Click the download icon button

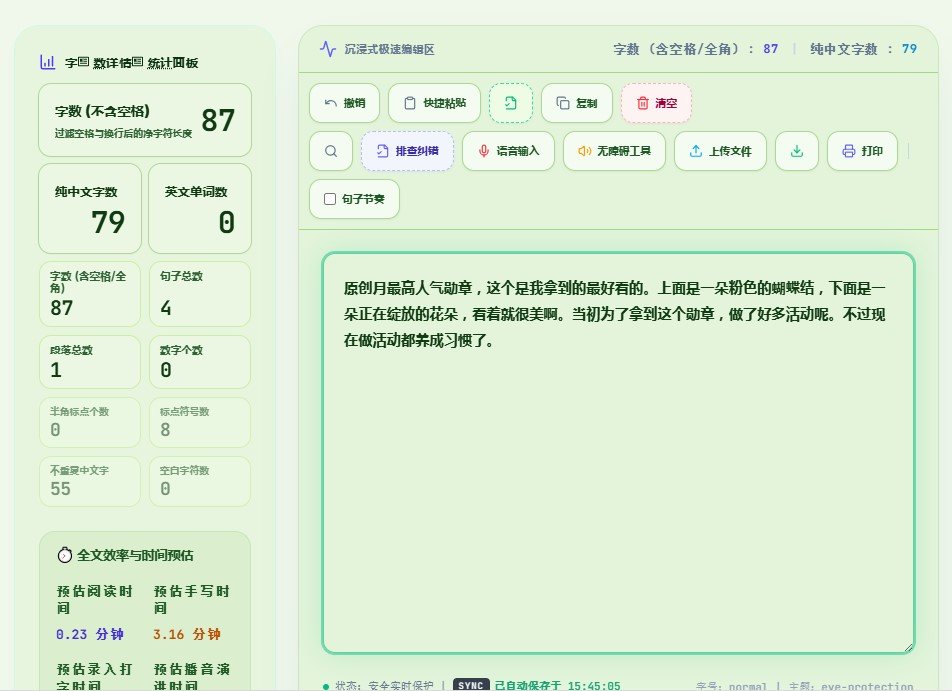click(797, 151)
